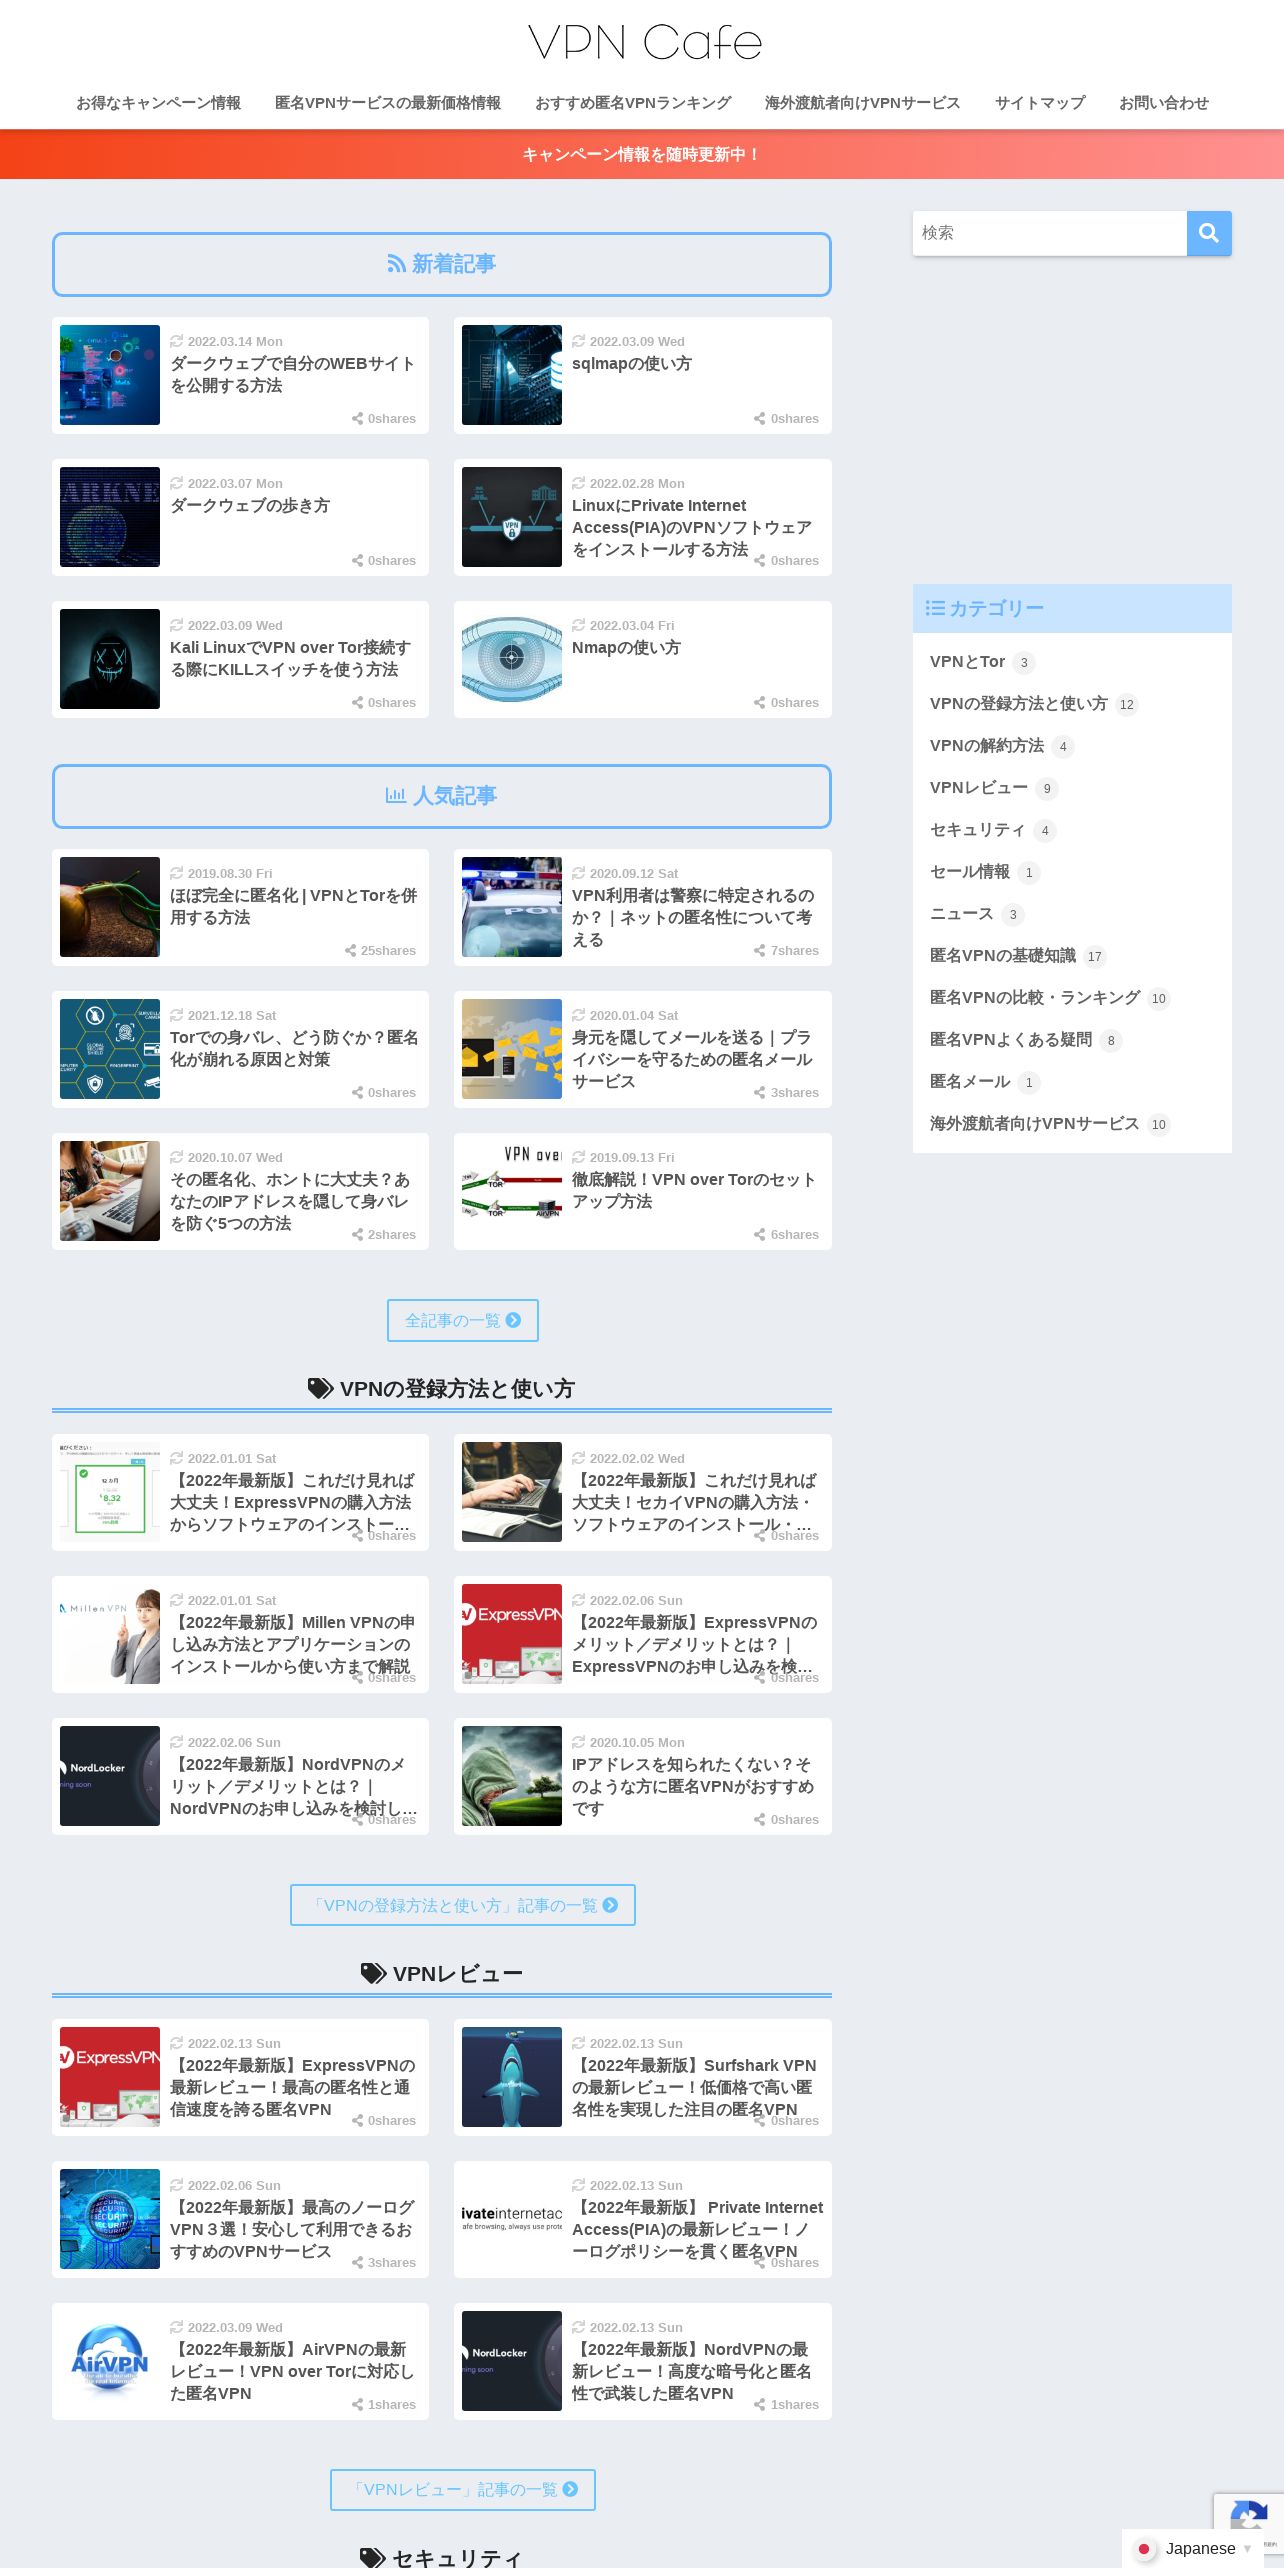The height and width of the screenshot is (2568, 1284).
Task: Open the 全記事の一覧 button
Action: click(x=463, y=1320)
